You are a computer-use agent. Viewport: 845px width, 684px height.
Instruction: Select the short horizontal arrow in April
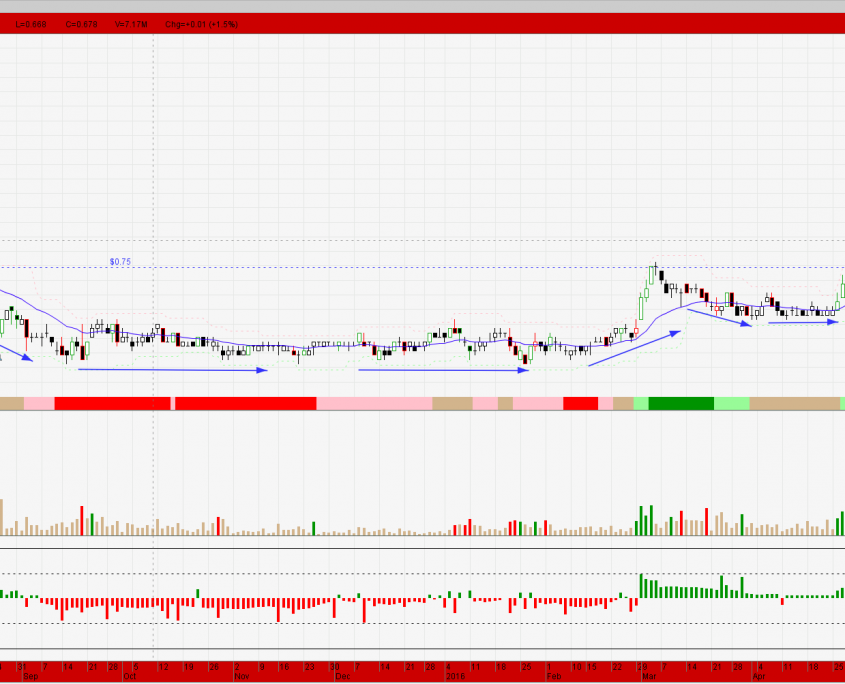coord(803,322)
